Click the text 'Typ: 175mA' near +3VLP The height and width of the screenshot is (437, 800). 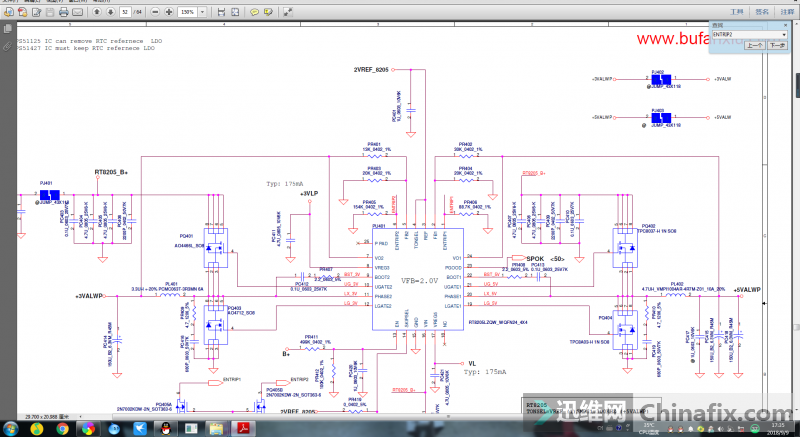(x=285, y=184)
